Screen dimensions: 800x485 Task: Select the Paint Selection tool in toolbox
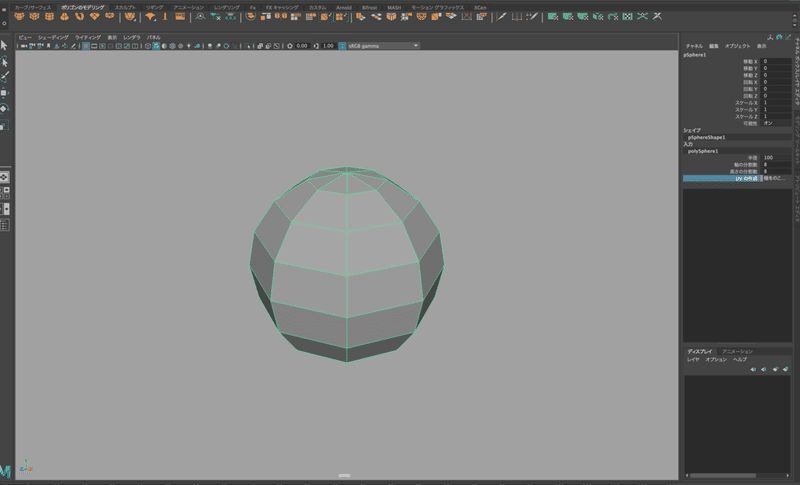click(x=4, y=77)
